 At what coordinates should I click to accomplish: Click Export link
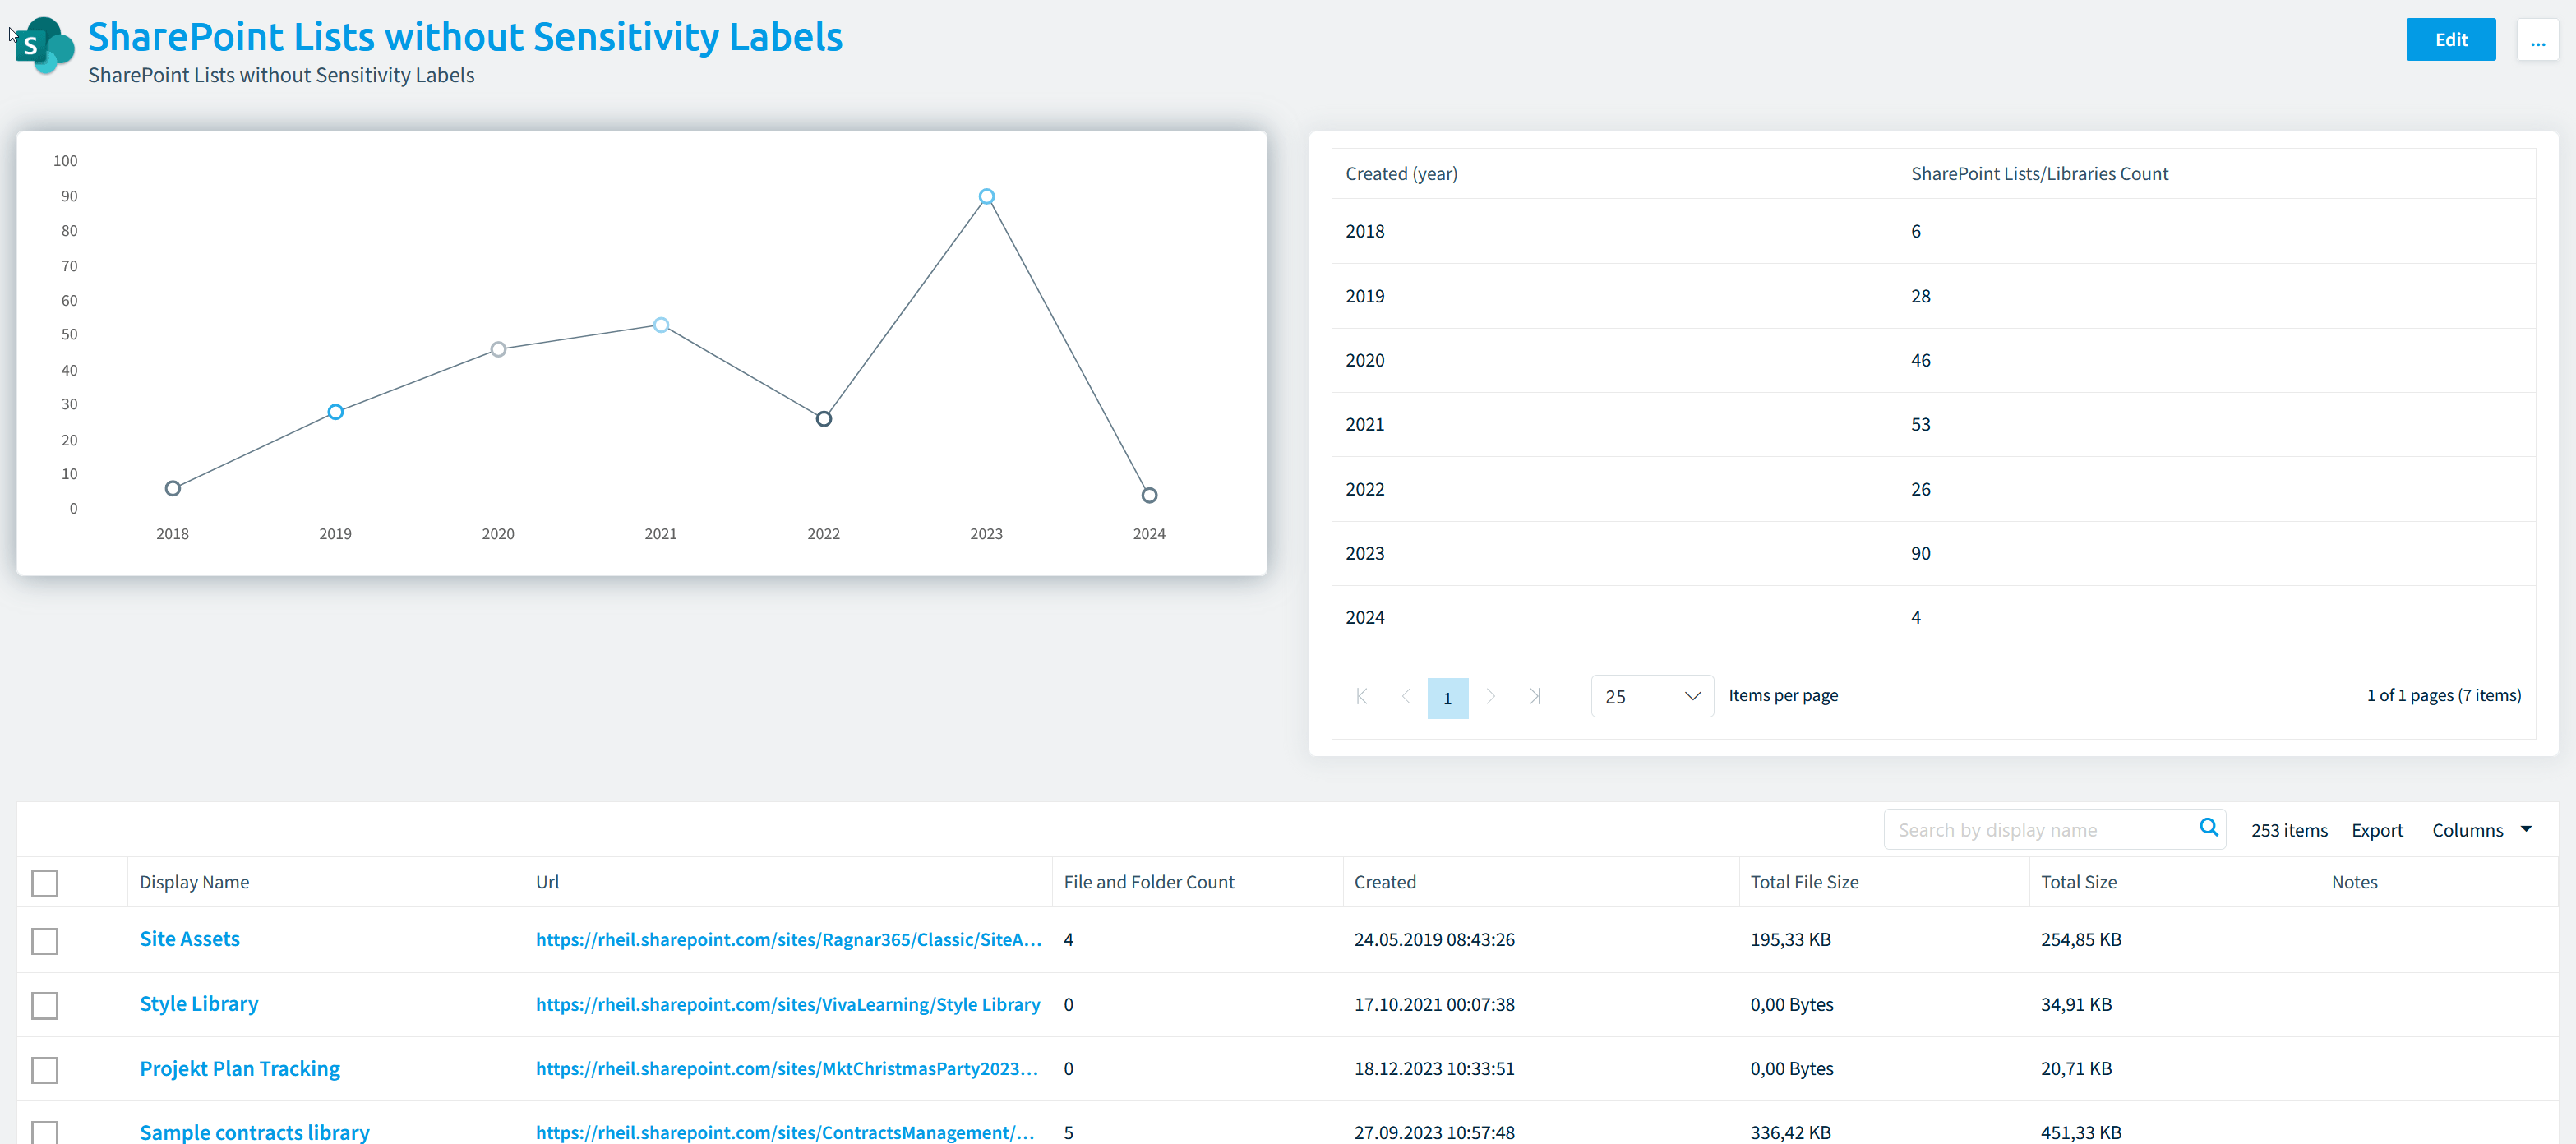[2376, 830]
